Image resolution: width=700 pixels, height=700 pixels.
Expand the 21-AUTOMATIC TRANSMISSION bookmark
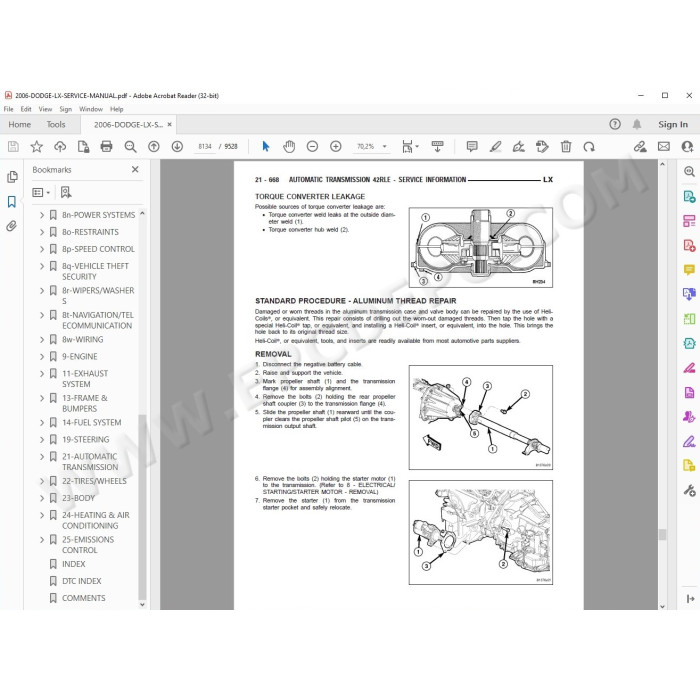pyautogui.click(x=42, y=457)
